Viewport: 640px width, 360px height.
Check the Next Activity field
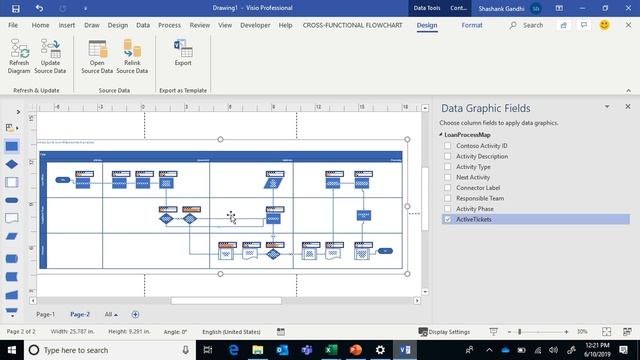[x=448, y=177]
